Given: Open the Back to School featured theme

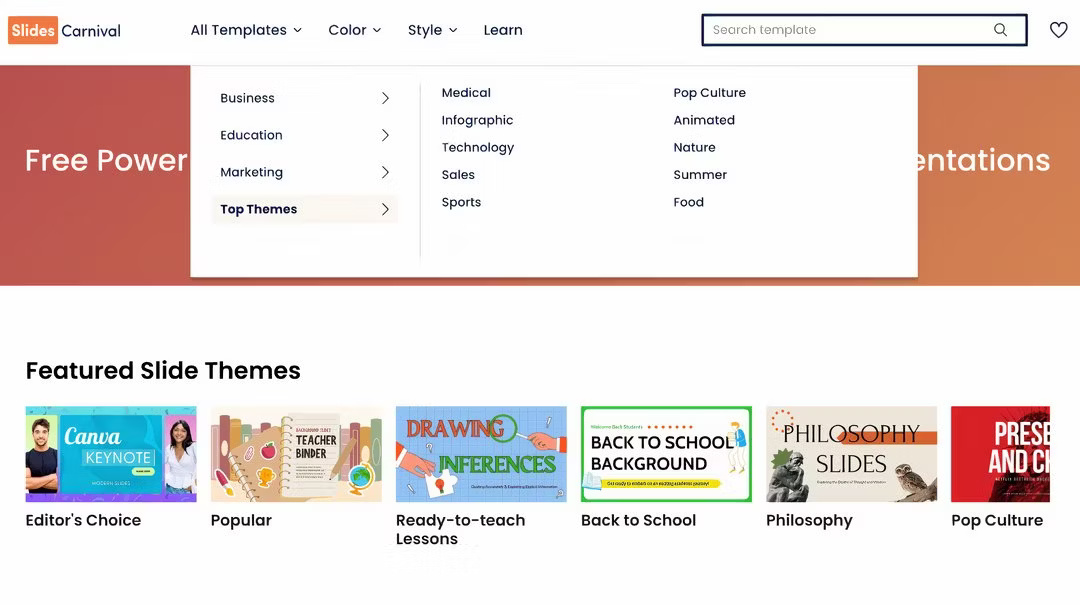Looking at the screenshot, I should point(666,453).
